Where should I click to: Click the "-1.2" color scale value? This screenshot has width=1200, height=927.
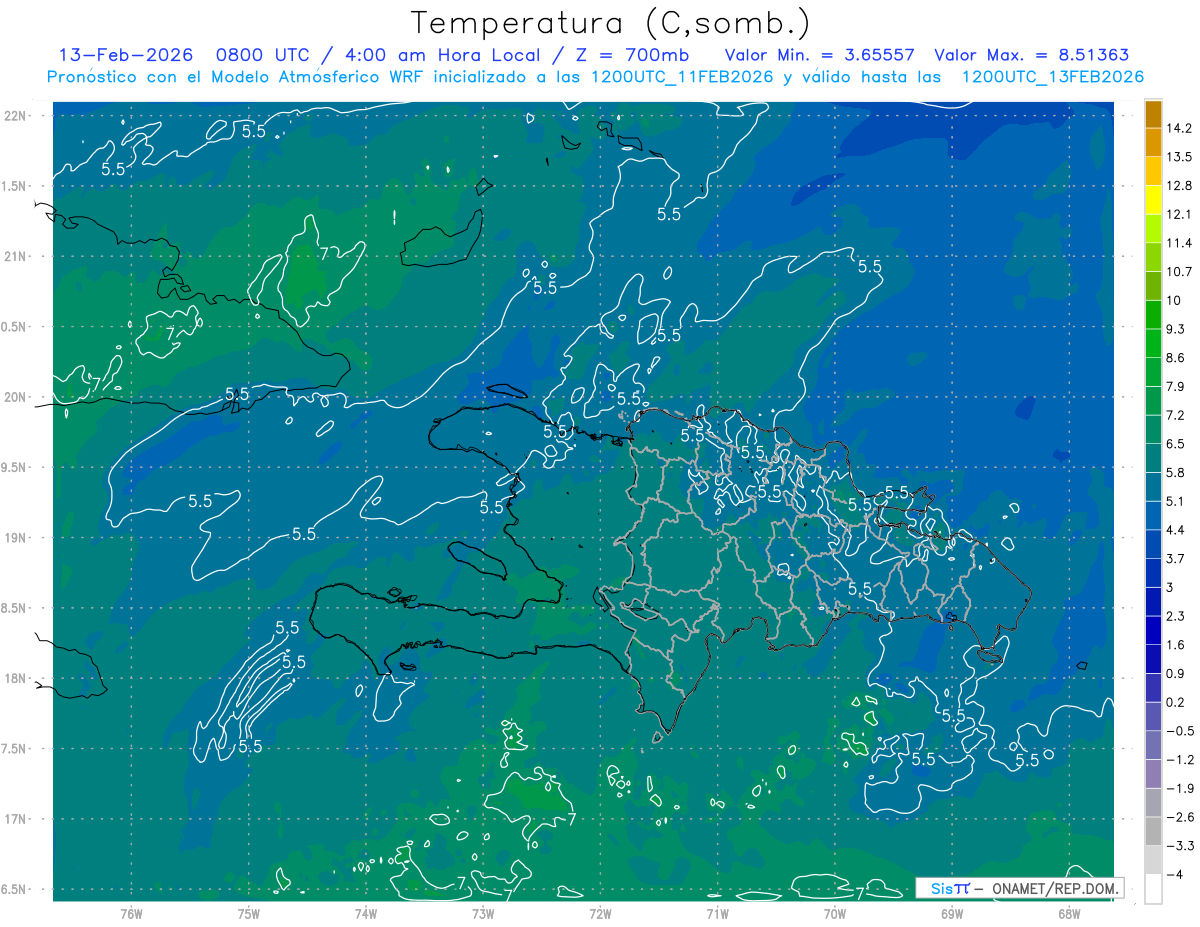coord(1180,760)
